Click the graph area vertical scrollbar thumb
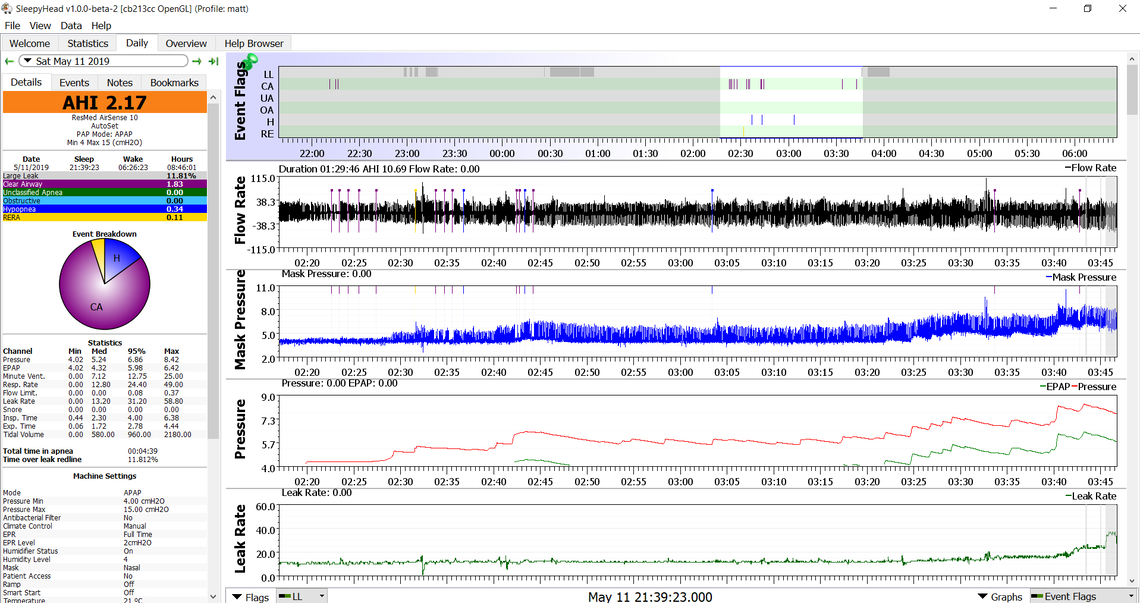The image size is (1140, 603). point(1133,89)
